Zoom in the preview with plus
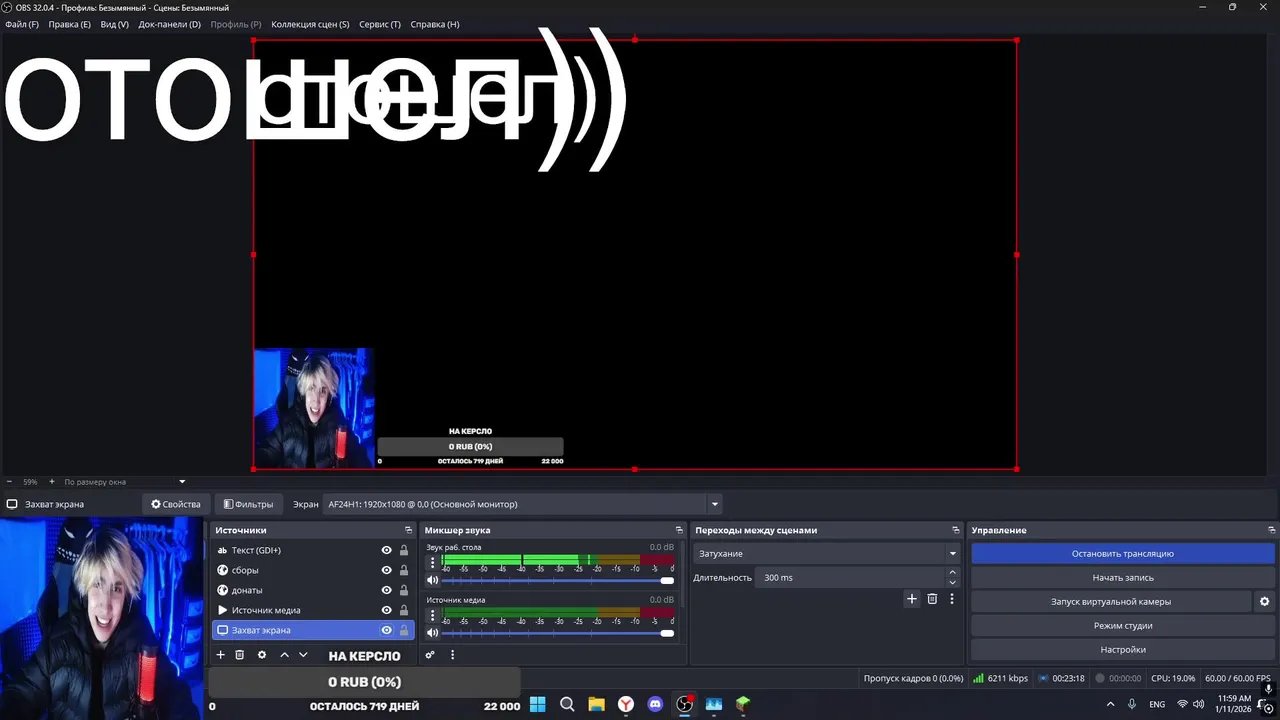This screenshot has height=720, width=1280. point(52,482)
